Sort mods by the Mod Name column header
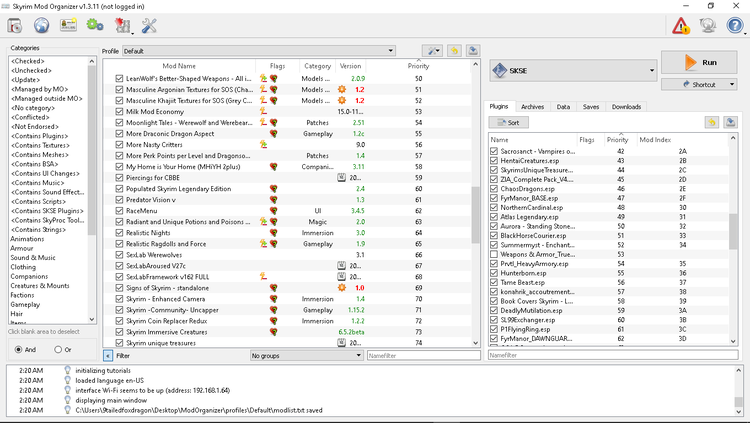Screen dimensions: 750x423 (x=179, y=66)
